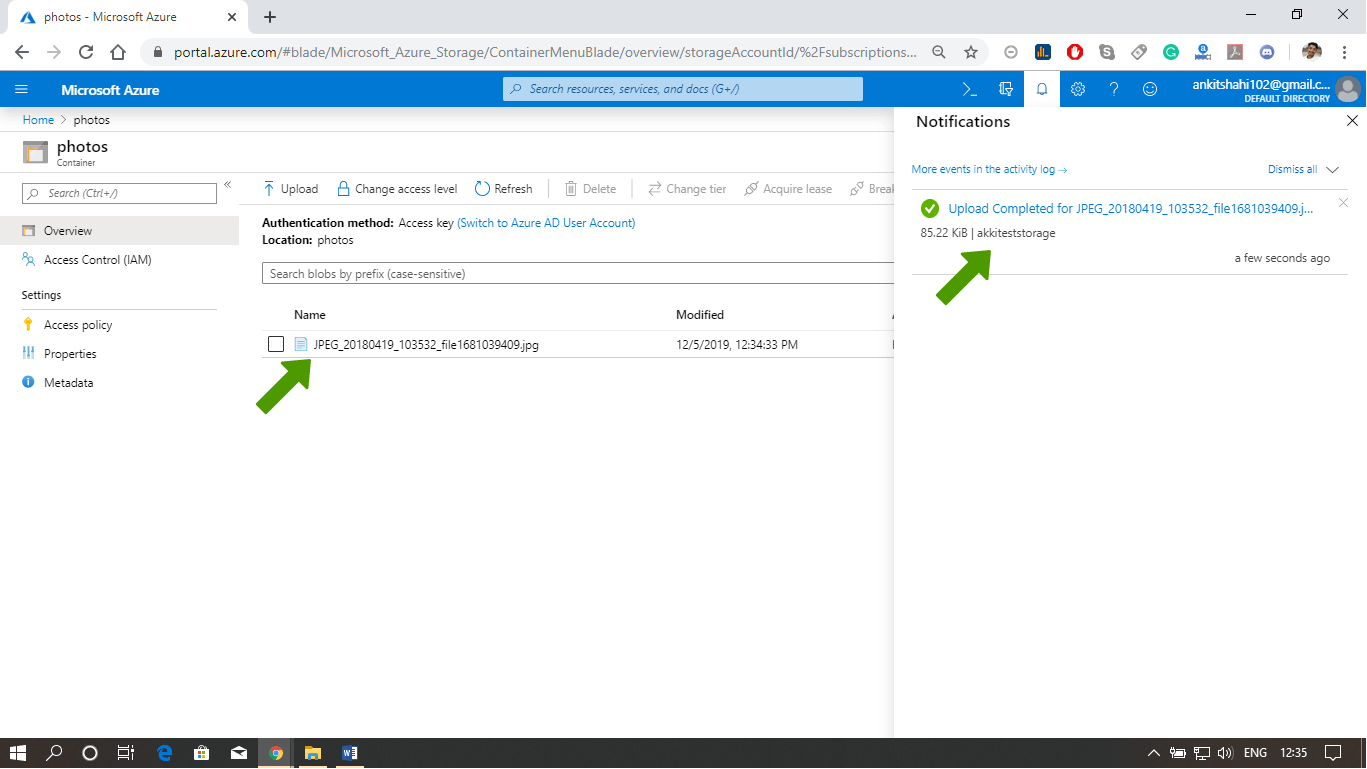
Task: Open the Cloud Shell icon
Action: [969, 89]
